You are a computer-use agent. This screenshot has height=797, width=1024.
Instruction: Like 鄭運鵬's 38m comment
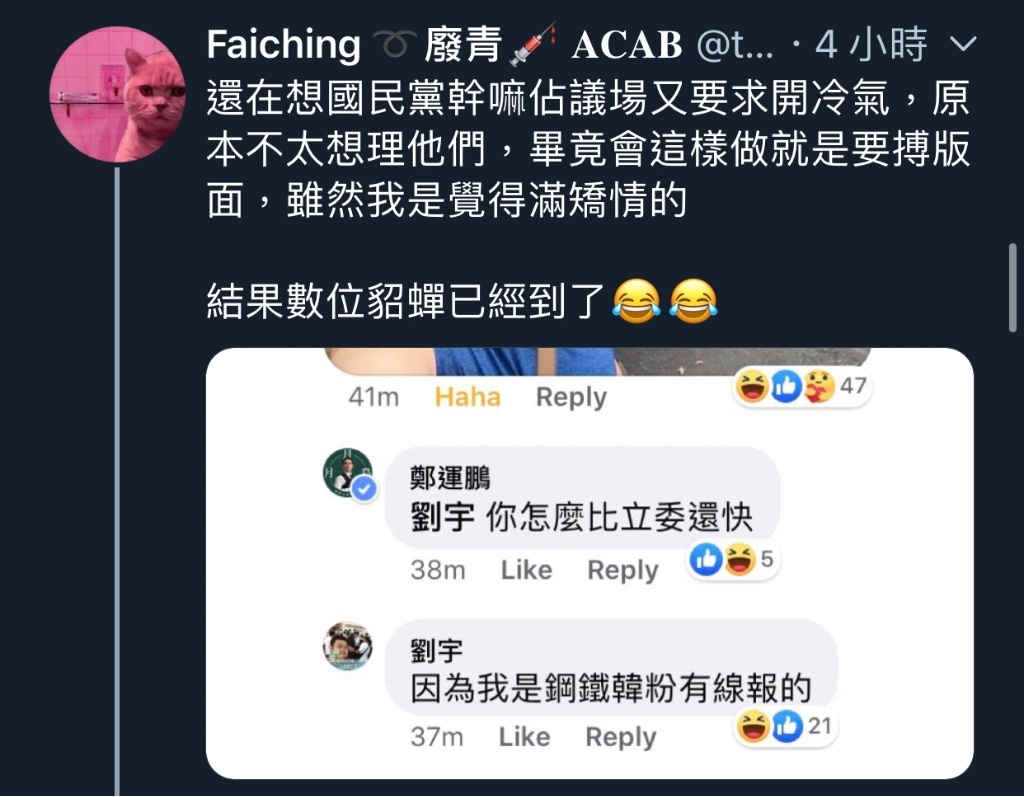[x=526, y=570]
